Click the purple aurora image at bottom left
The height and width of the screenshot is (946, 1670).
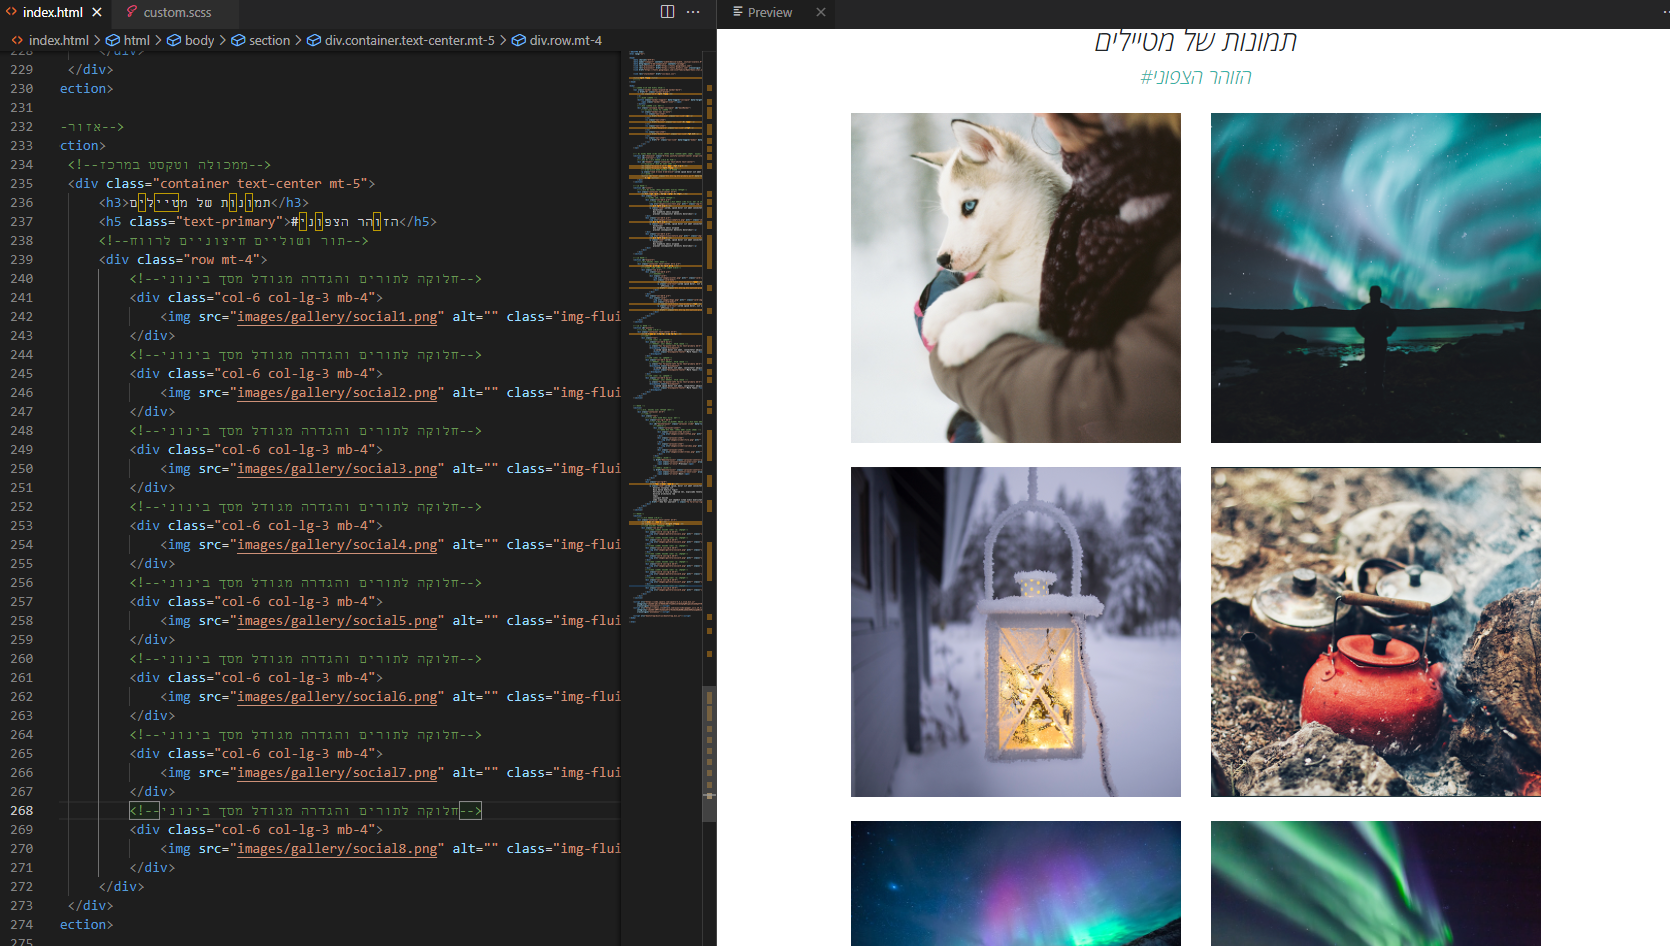point(1015,883)
